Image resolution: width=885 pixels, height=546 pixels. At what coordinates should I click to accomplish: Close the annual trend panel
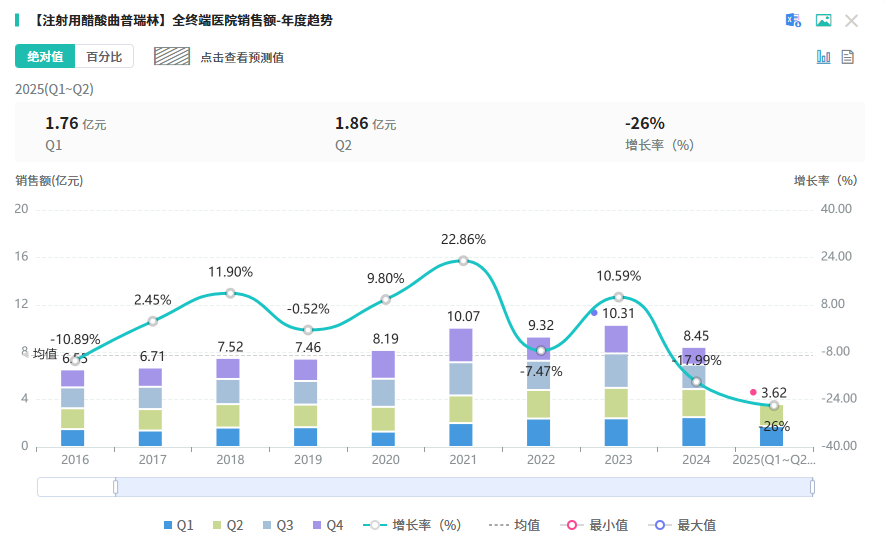coord(851,21)
